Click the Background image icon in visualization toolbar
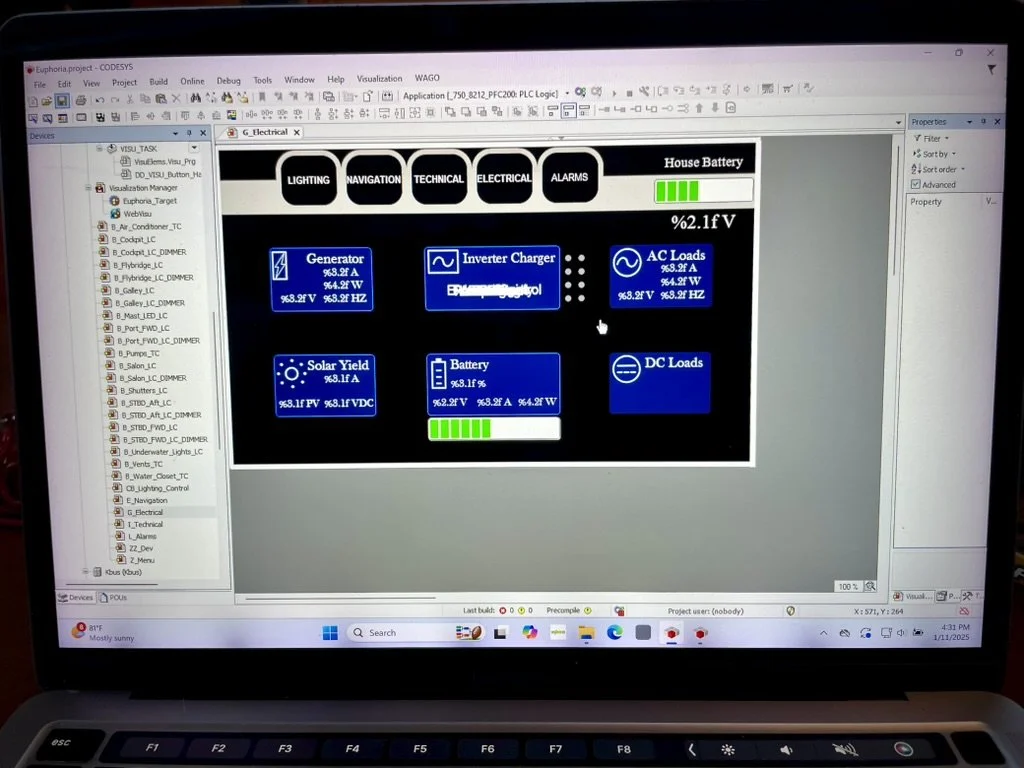Viewport: 1024px width, 768px height. [232, 115]
